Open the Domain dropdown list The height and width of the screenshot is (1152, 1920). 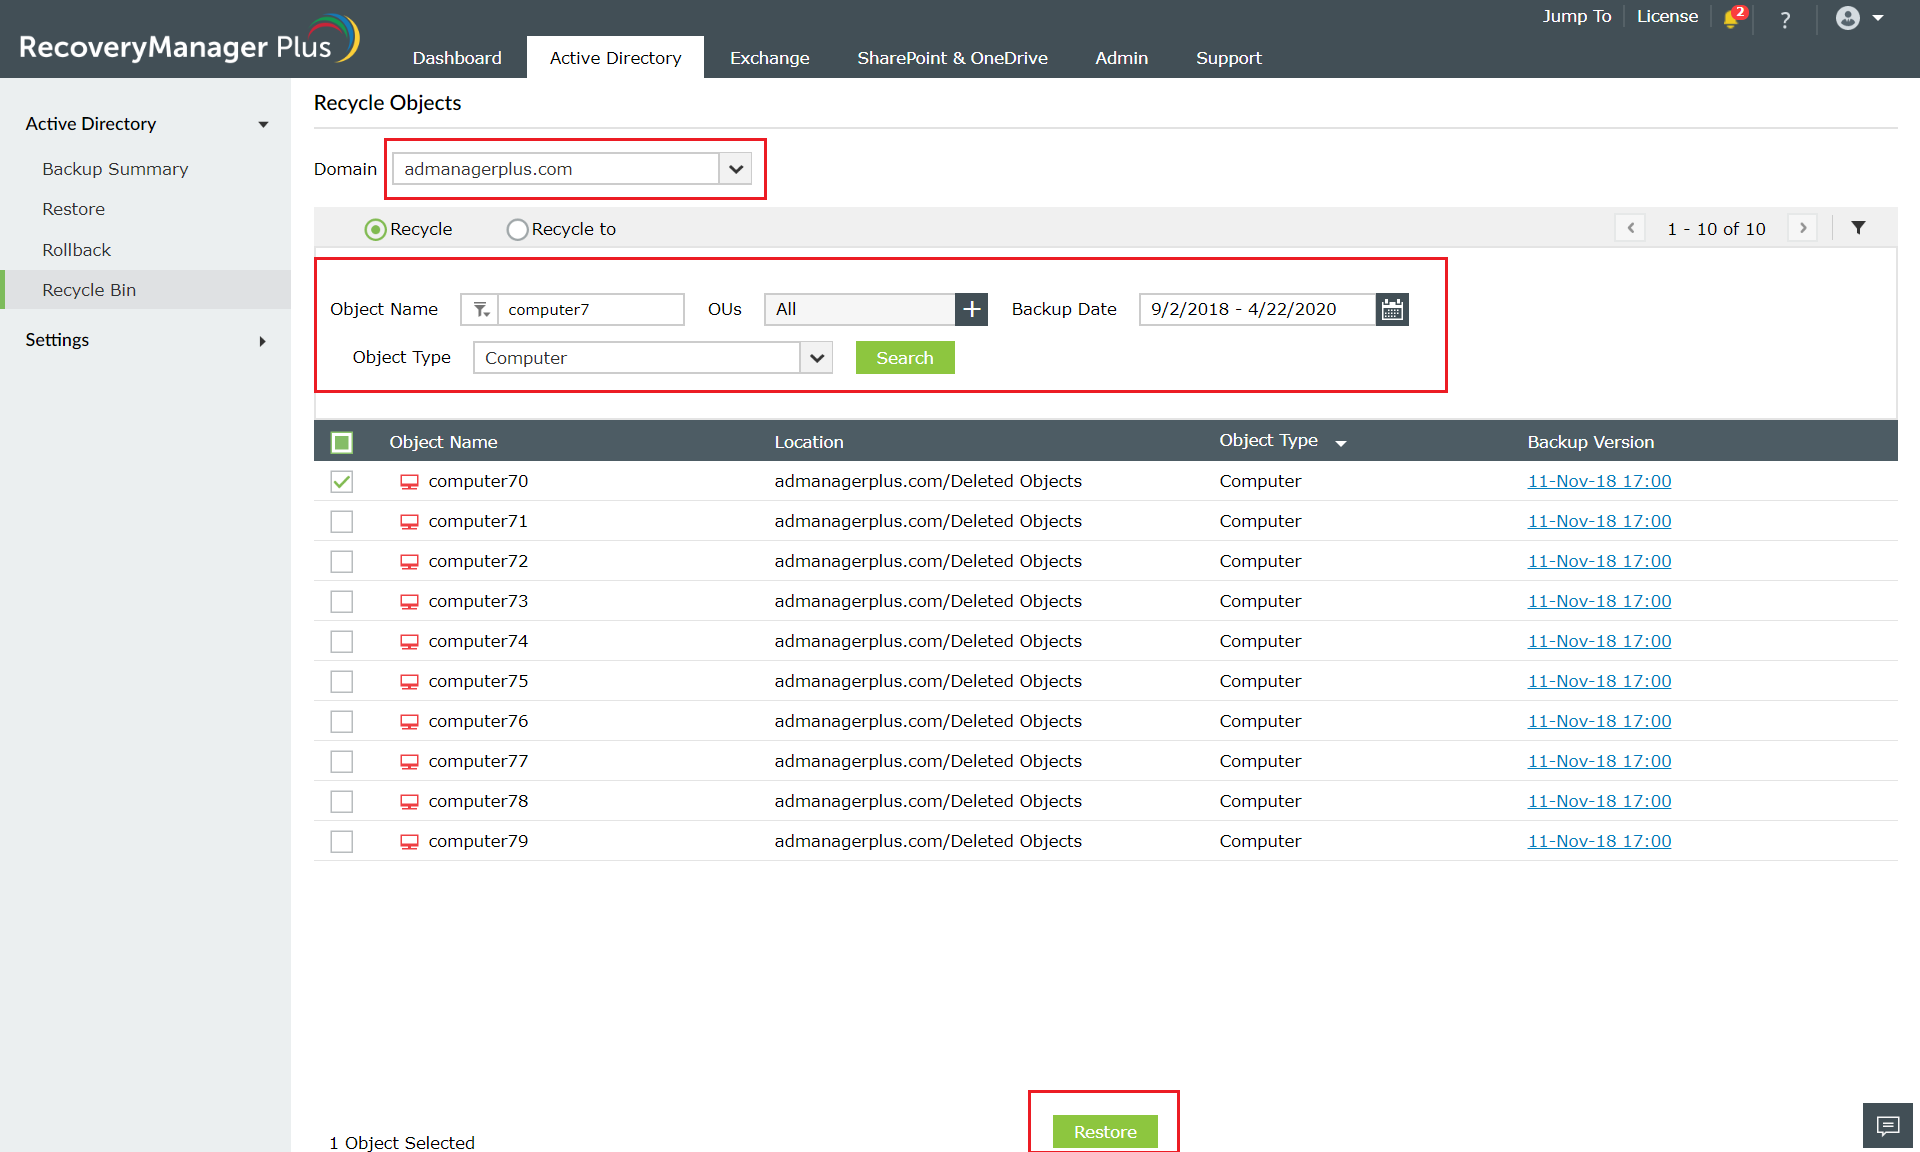pos(736,169)
